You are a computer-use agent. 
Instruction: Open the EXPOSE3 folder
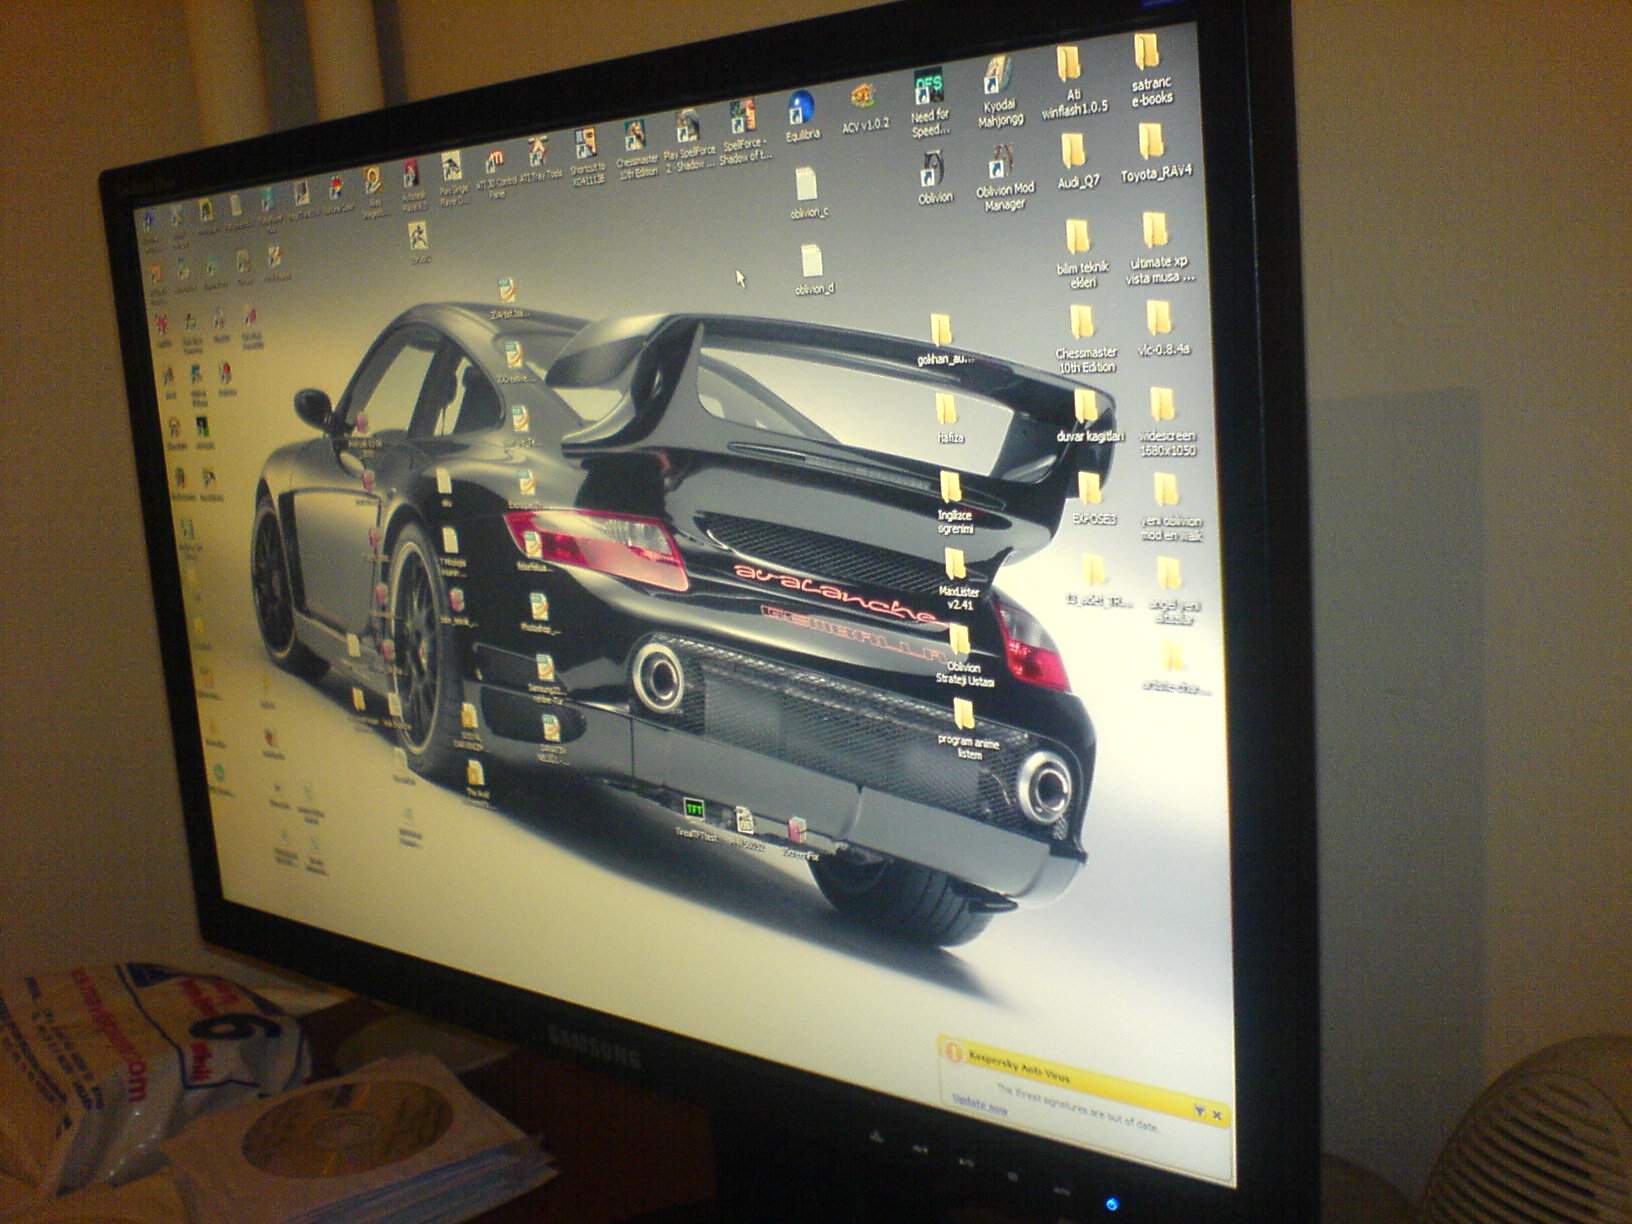1093,498
